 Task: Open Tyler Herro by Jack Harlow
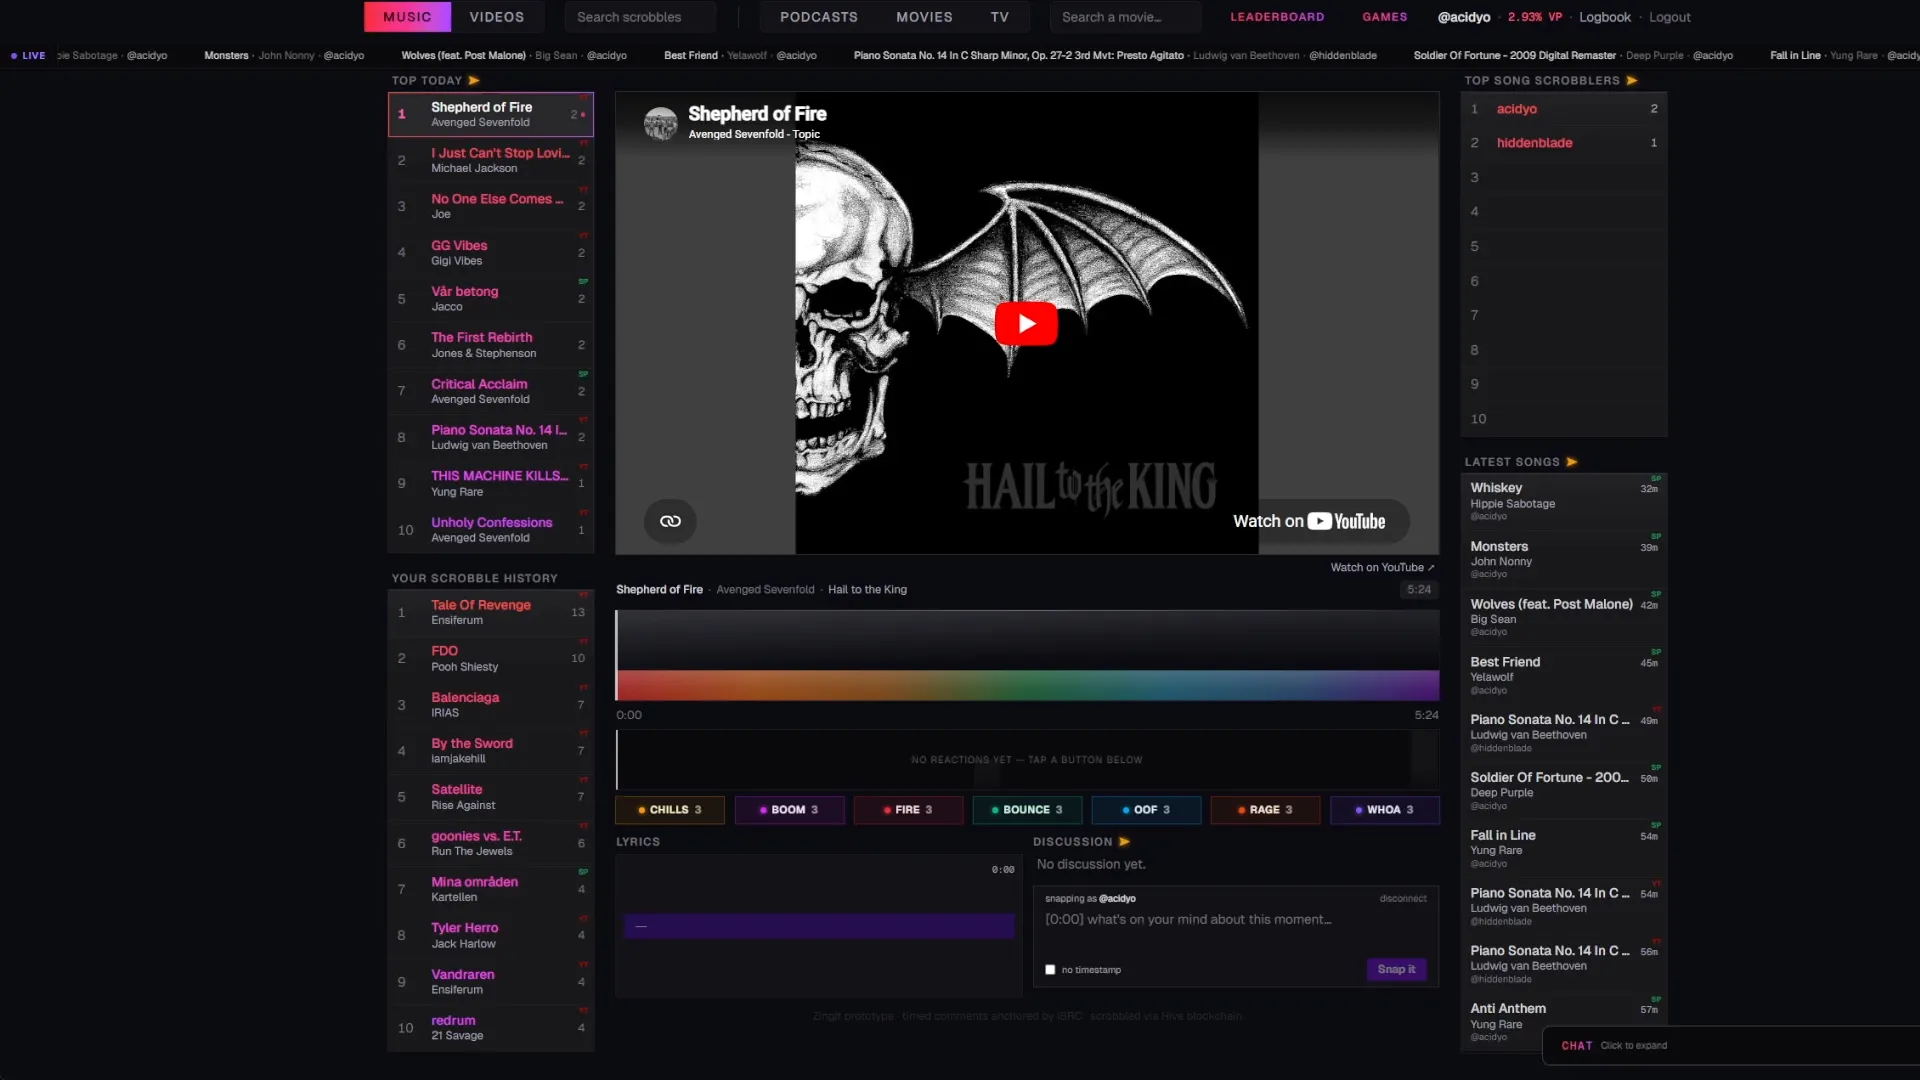pos(491,935)
